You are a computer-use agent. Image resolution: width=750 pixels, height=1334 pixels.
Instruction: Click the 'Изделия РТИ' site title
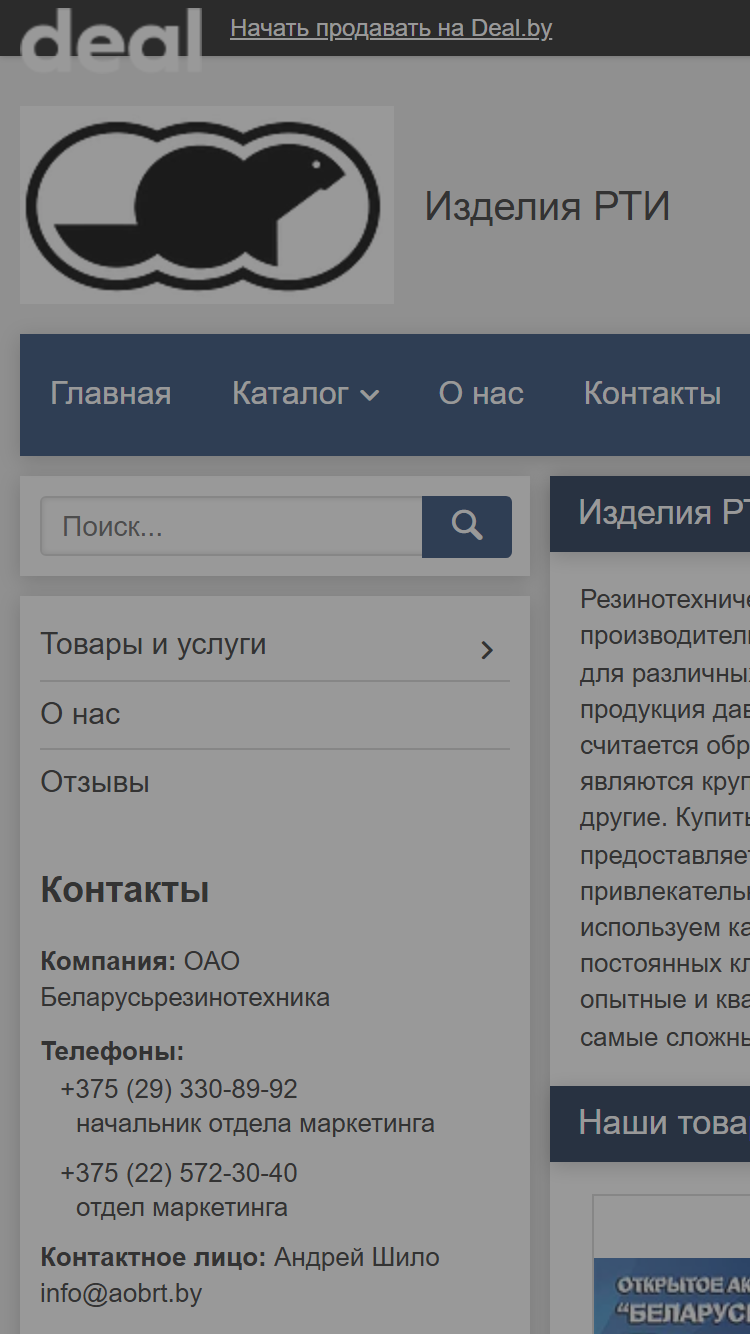click(x=547, y=207)
